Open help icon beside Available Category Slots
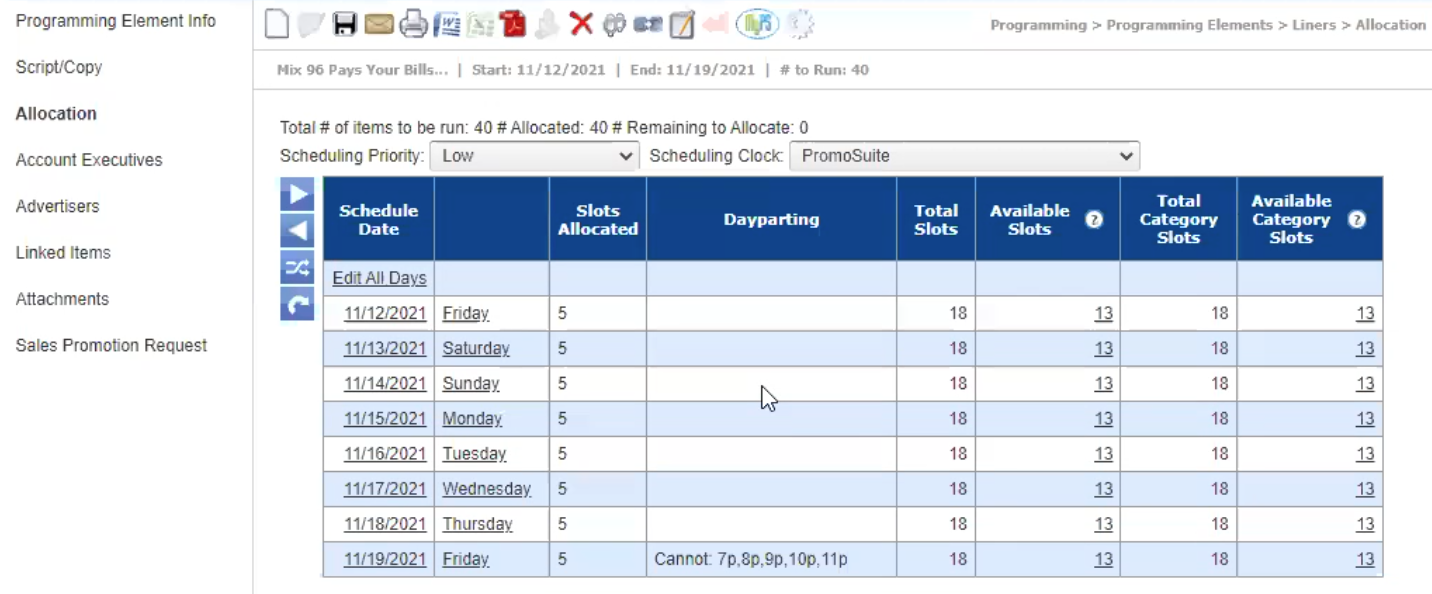This screenshot has height=594, width=1432. [x=1356, y=220]
